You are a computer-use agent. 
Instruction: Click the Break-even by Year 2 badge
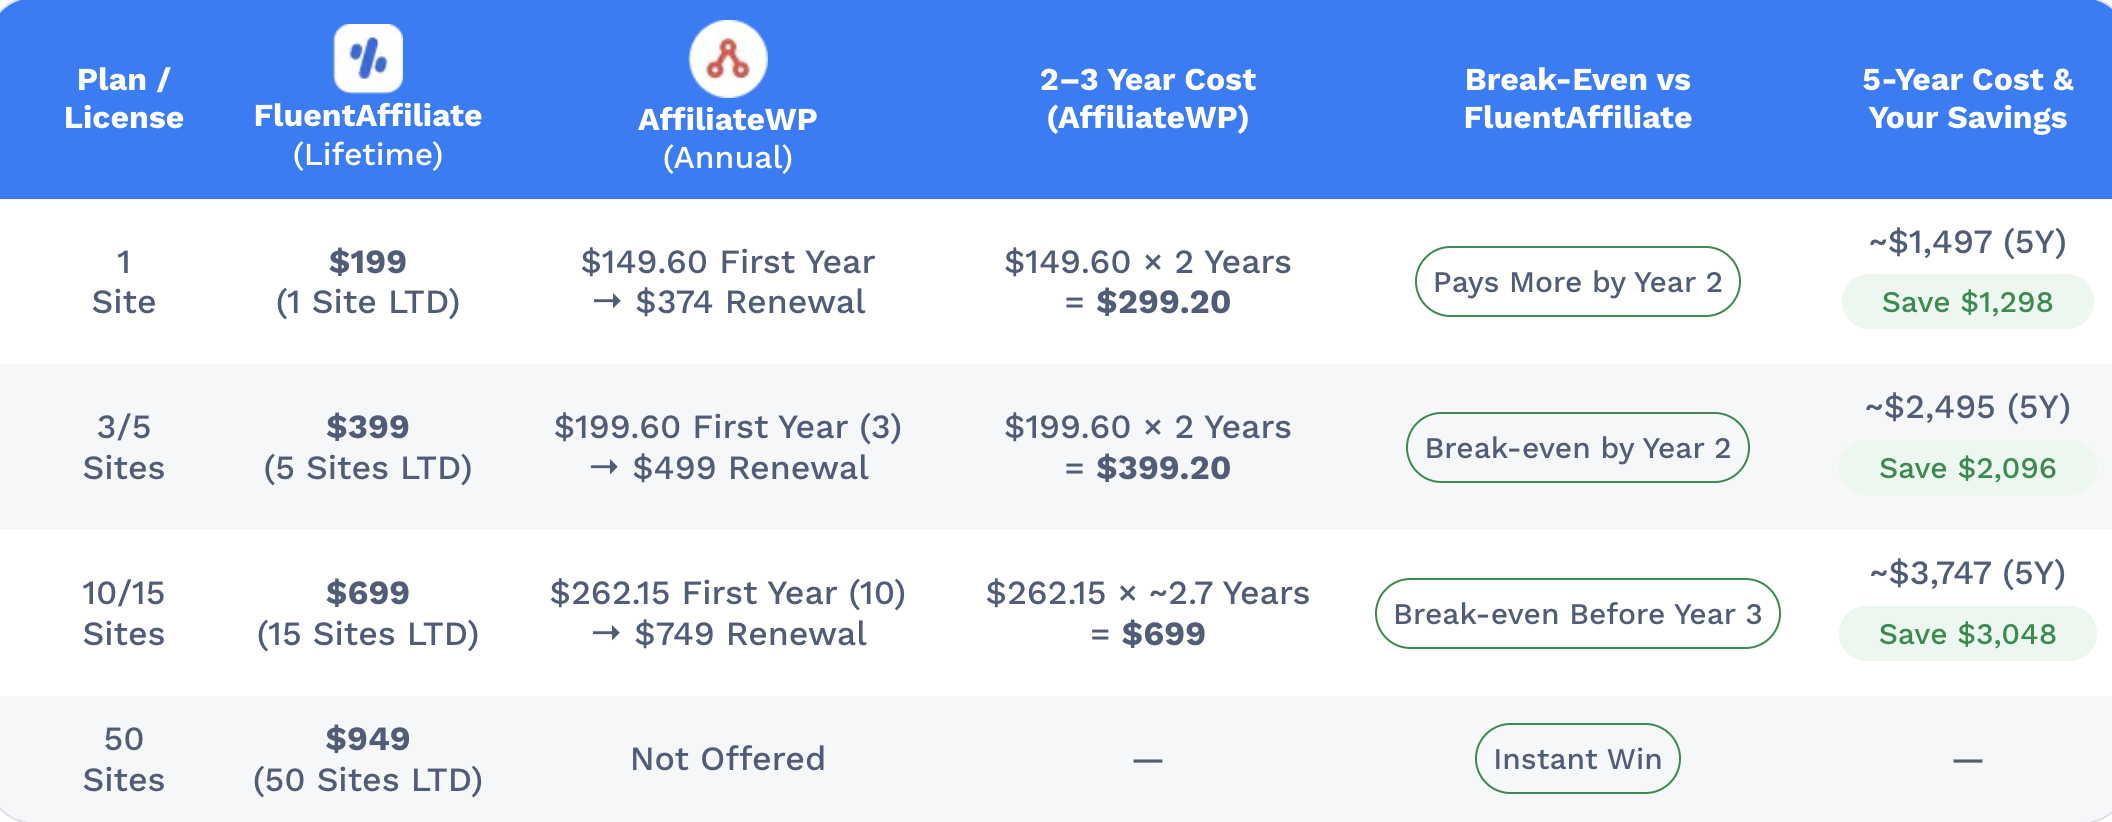(x=1577, y=448)
